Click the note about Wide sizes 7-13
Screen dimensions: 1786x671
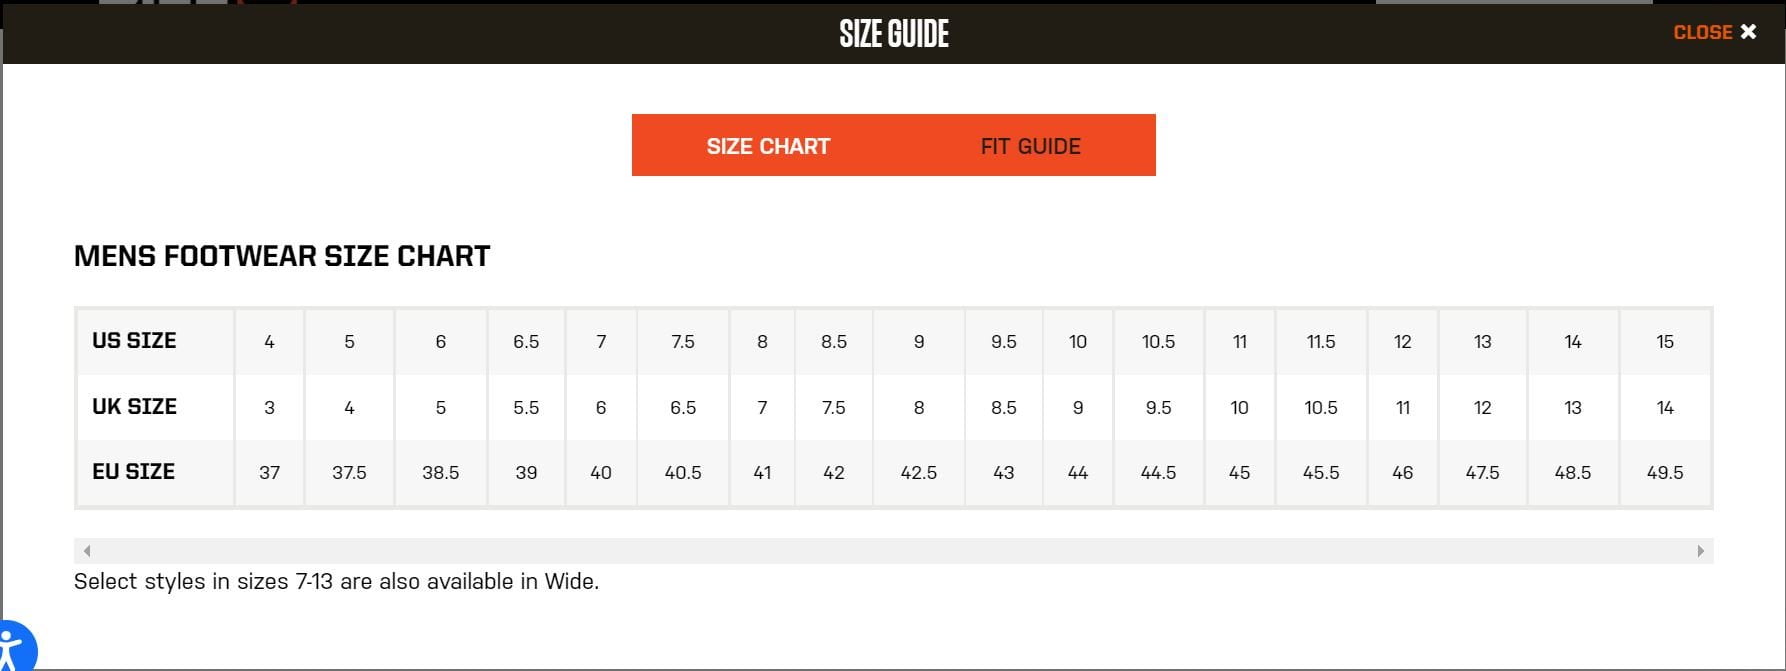click(x=335, y=581)
